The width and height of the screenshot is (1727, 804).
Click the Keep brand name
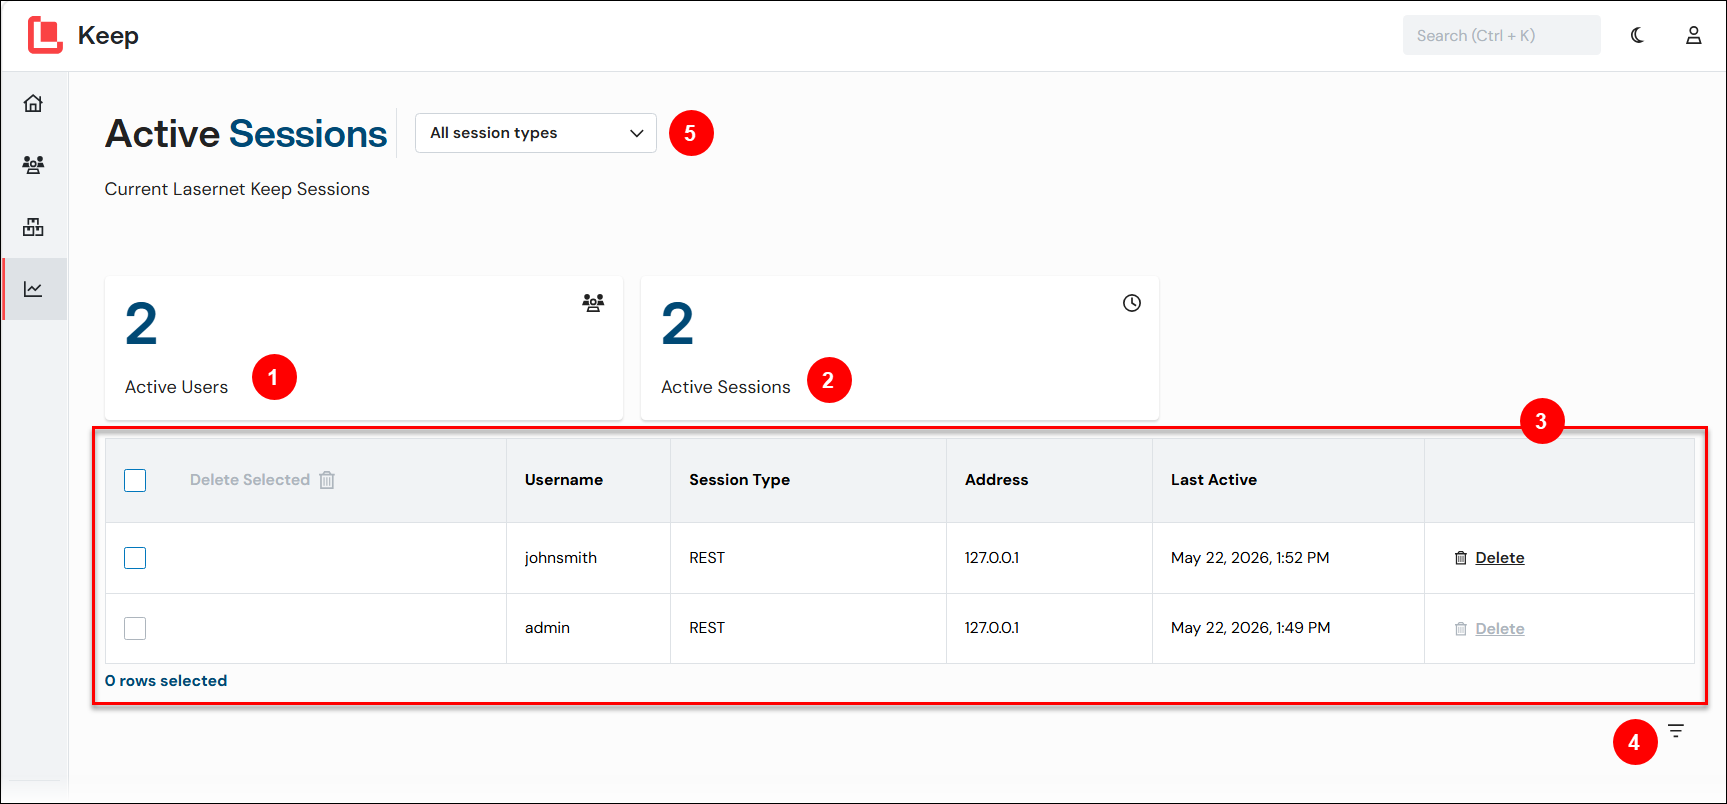pyautogui.click(x=108, y=35)
